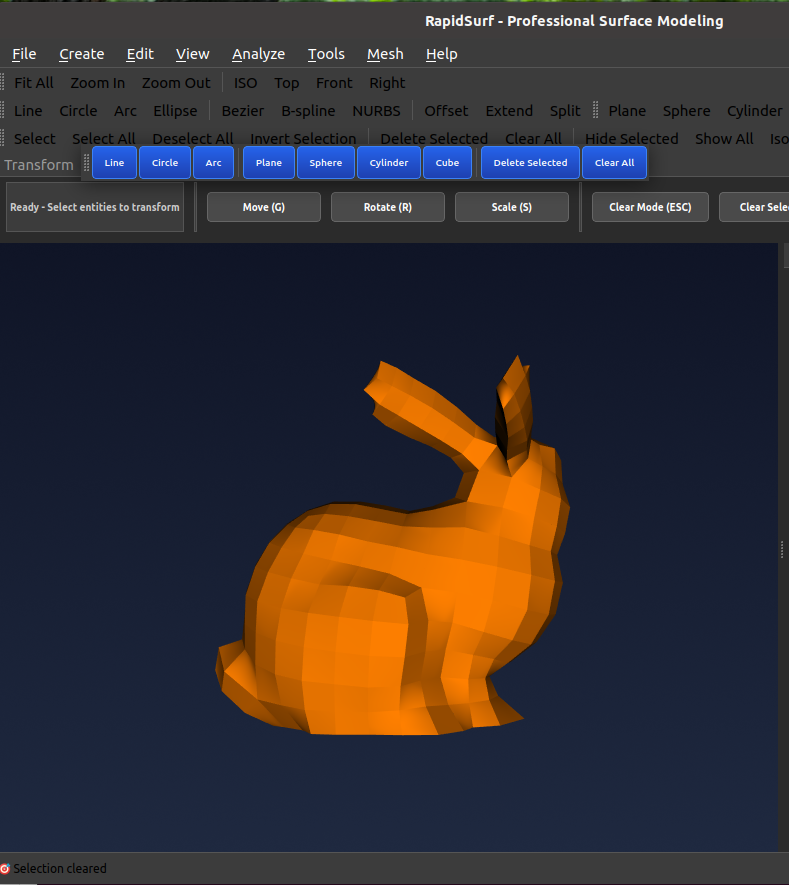Click gray Cylinder item in surface toolbar
The height and width of the screenshot is (885, 789).
pos(755,111)
